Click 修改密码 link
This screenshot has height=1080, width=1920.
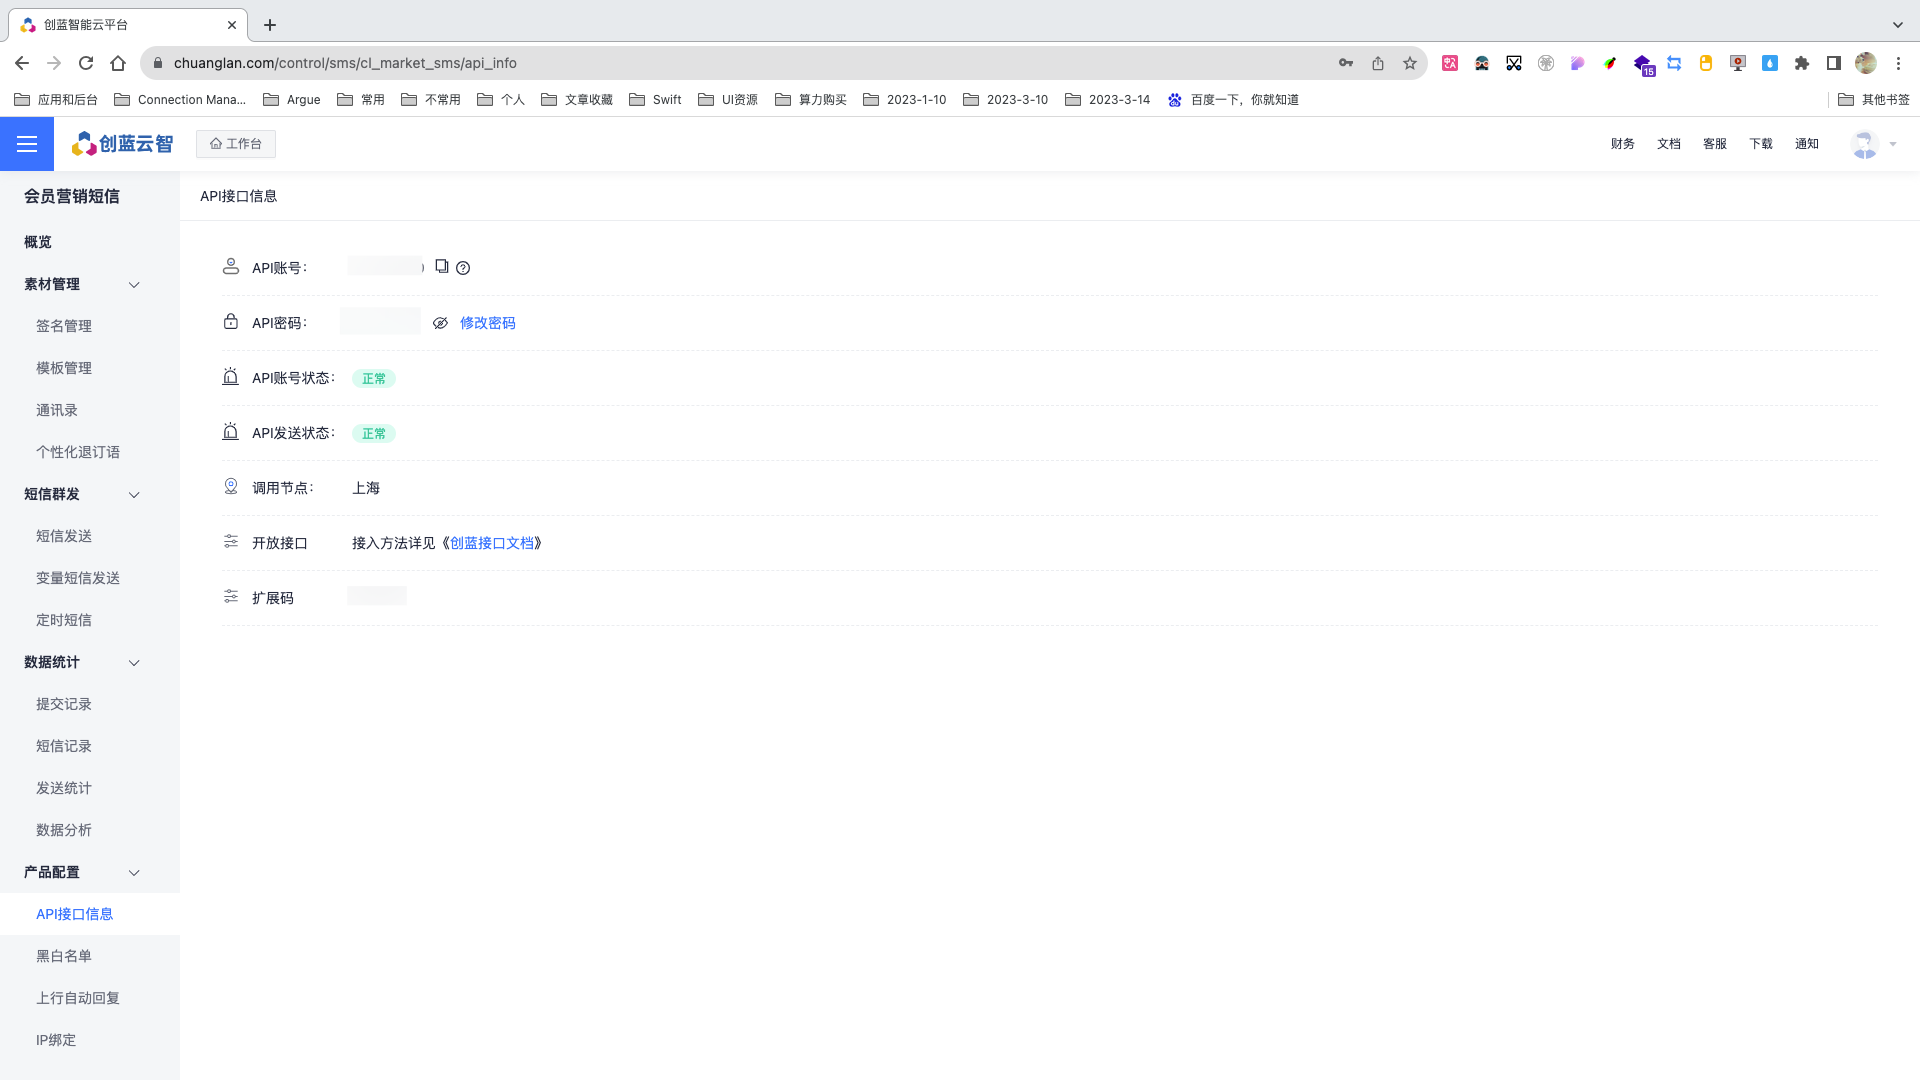(x=488, y=323)
